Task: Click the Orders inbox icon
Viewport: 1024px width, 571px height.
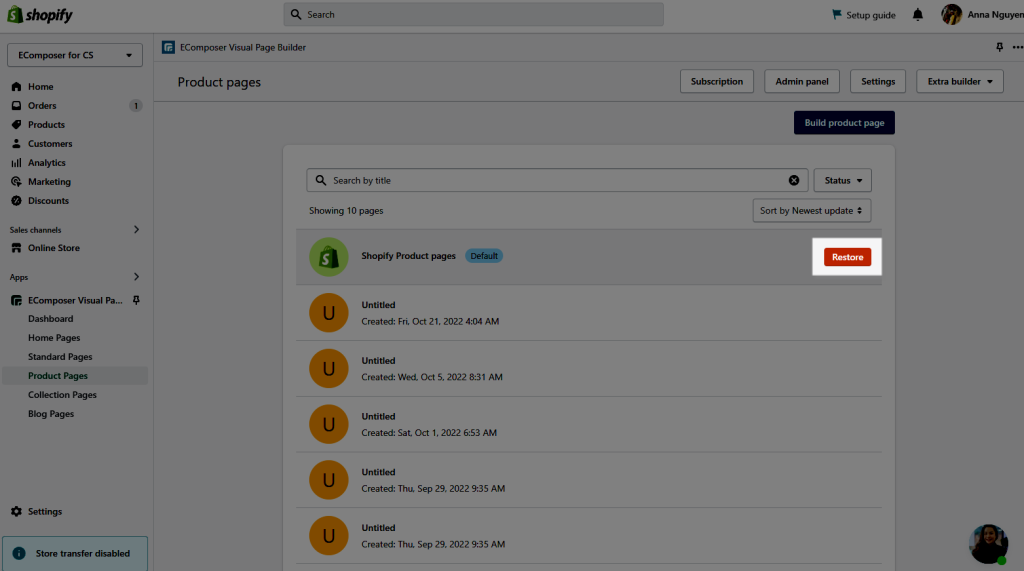Action: [16, 105]
